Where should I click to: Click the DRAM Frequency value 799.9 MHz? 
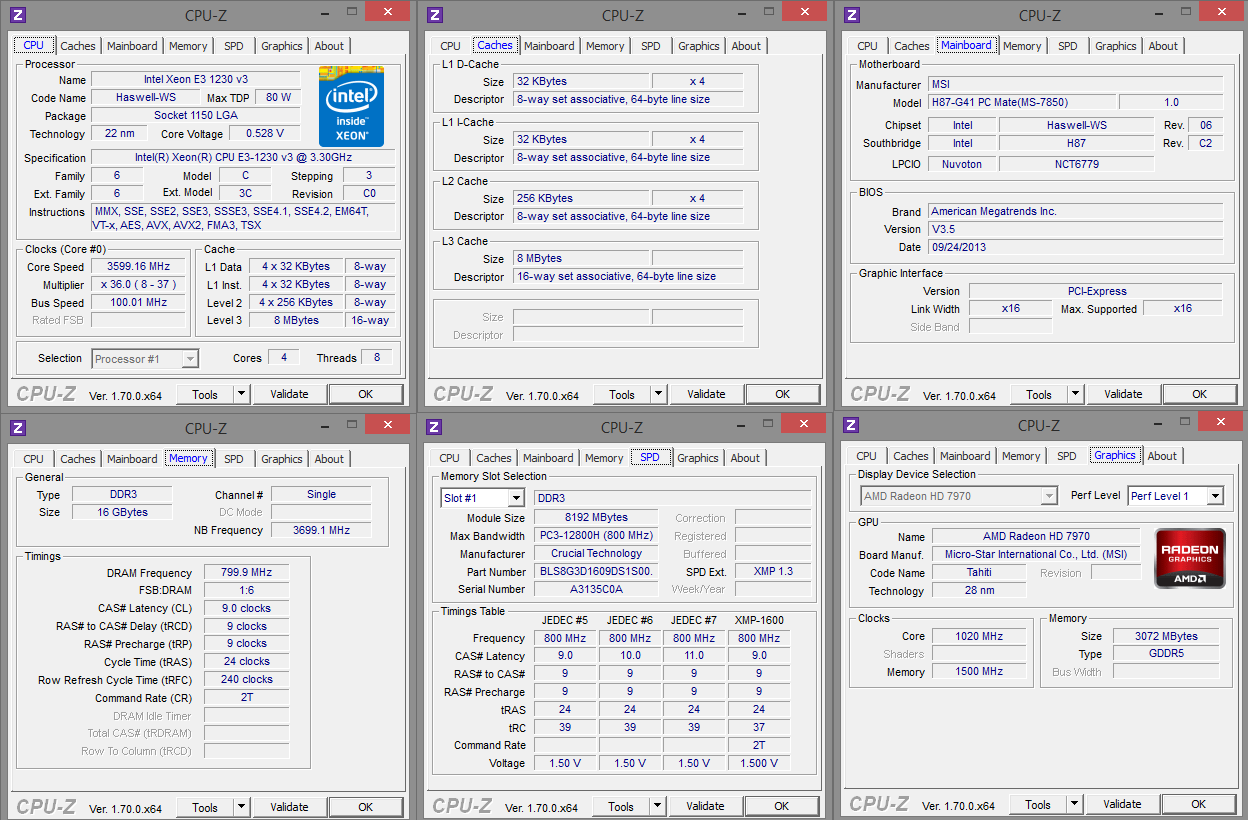(246, 573)
